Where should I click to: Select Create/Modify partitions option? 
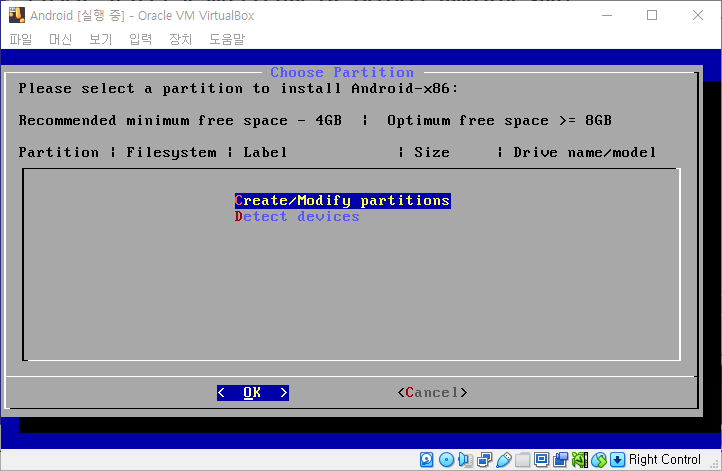point(343,201)
